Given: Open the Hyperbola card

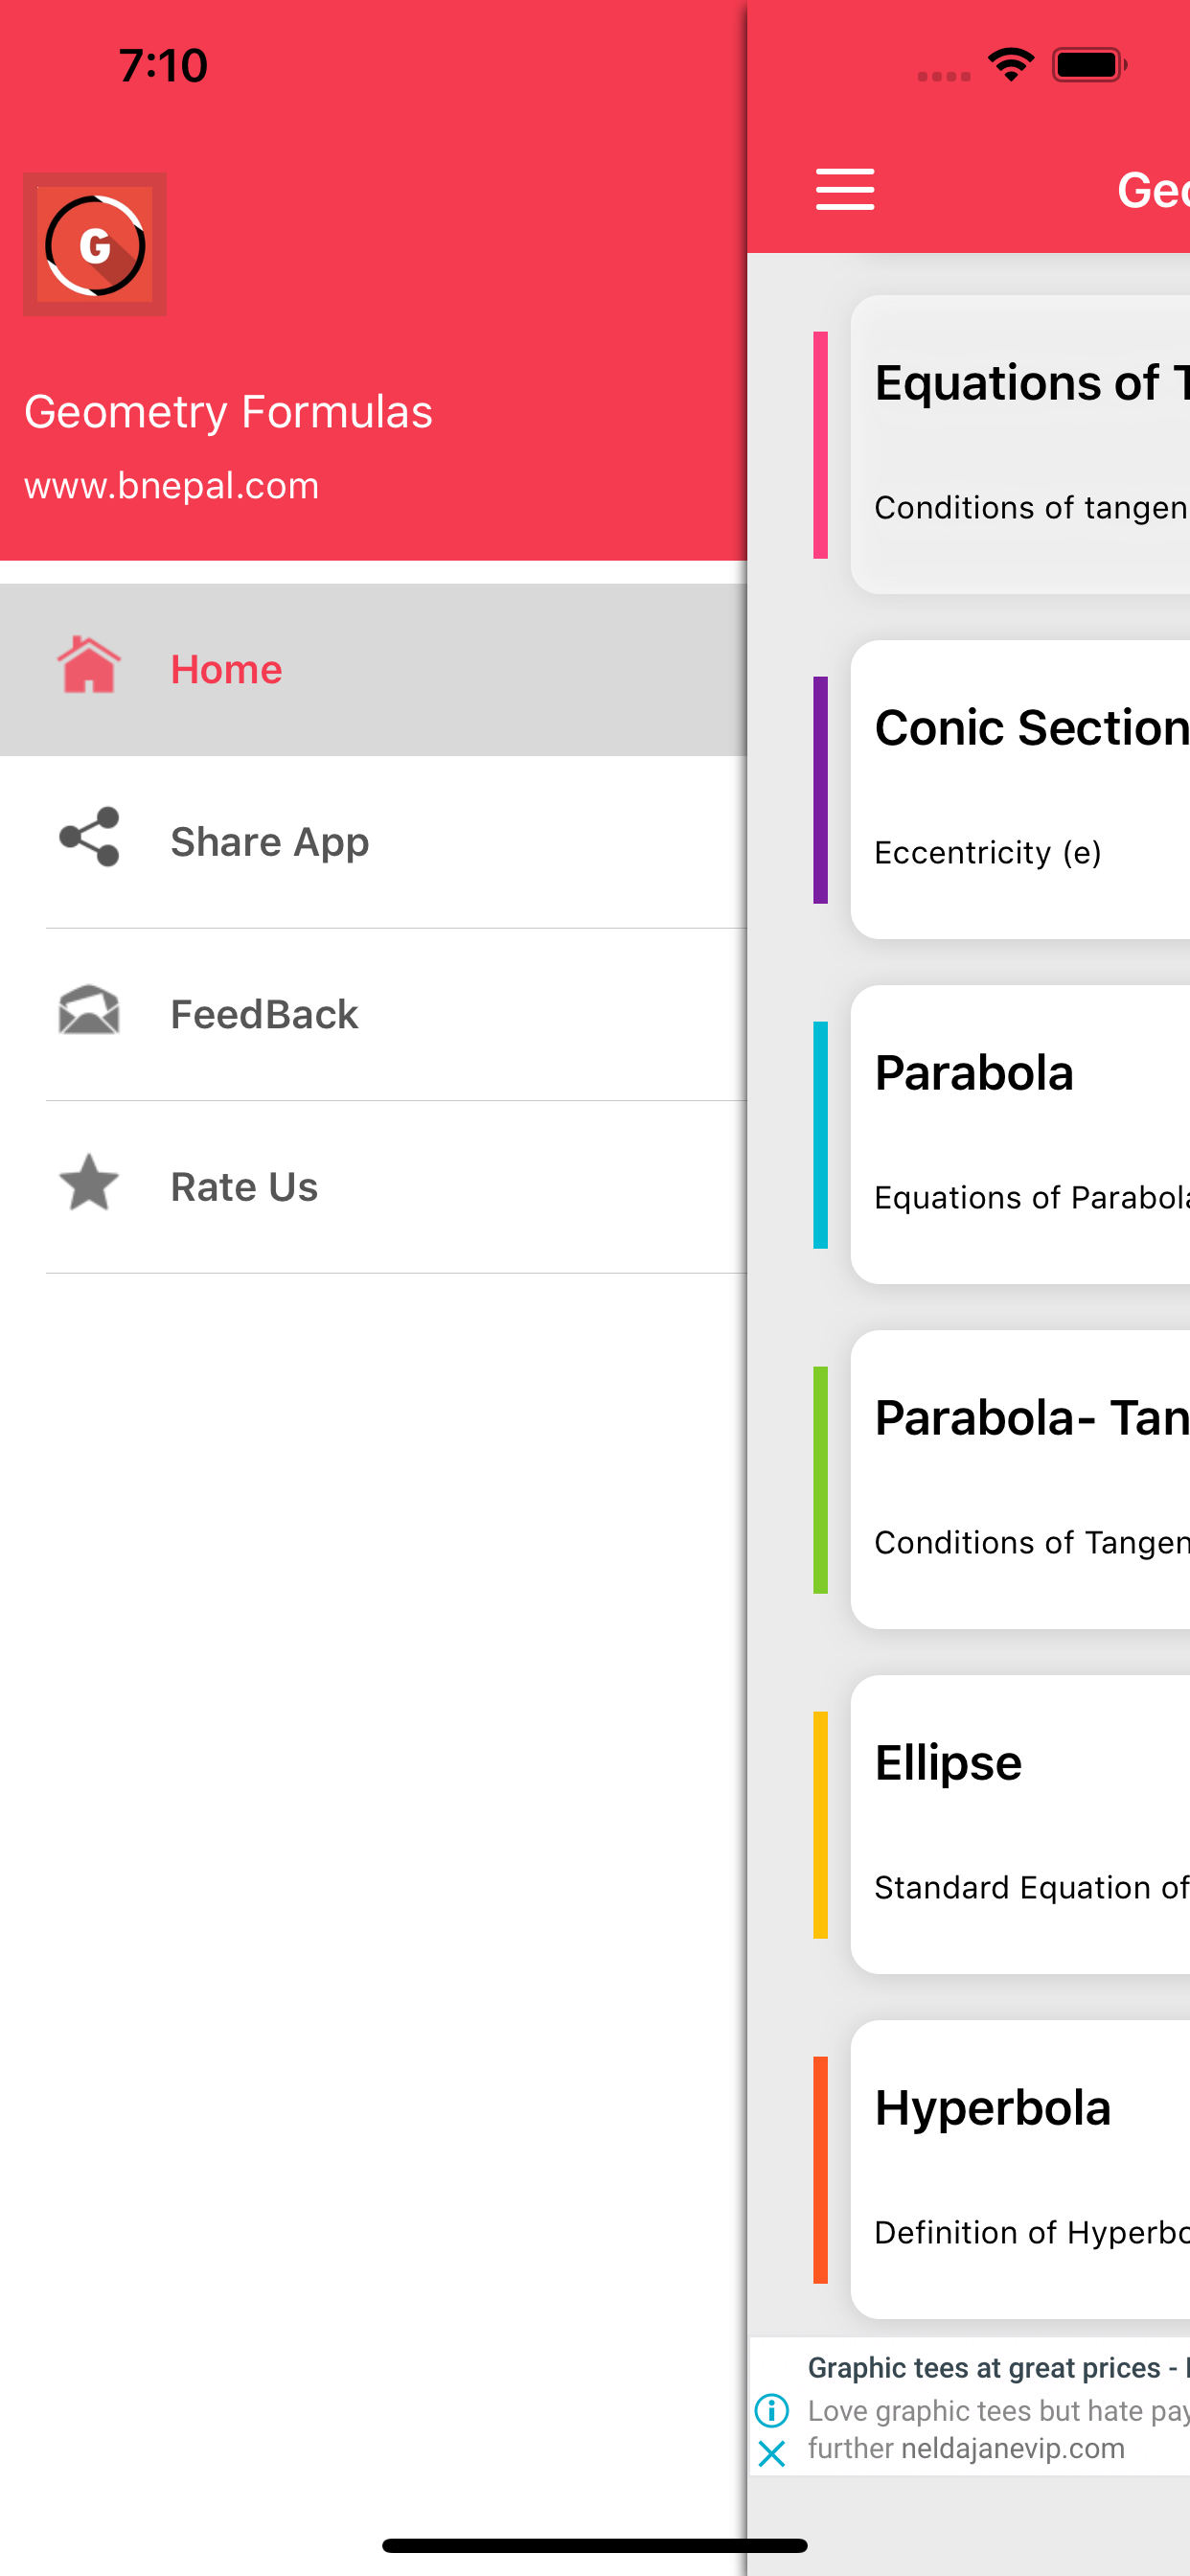Looking at the screenshot, I should pyautogui.click(x=1020, y=2170).
